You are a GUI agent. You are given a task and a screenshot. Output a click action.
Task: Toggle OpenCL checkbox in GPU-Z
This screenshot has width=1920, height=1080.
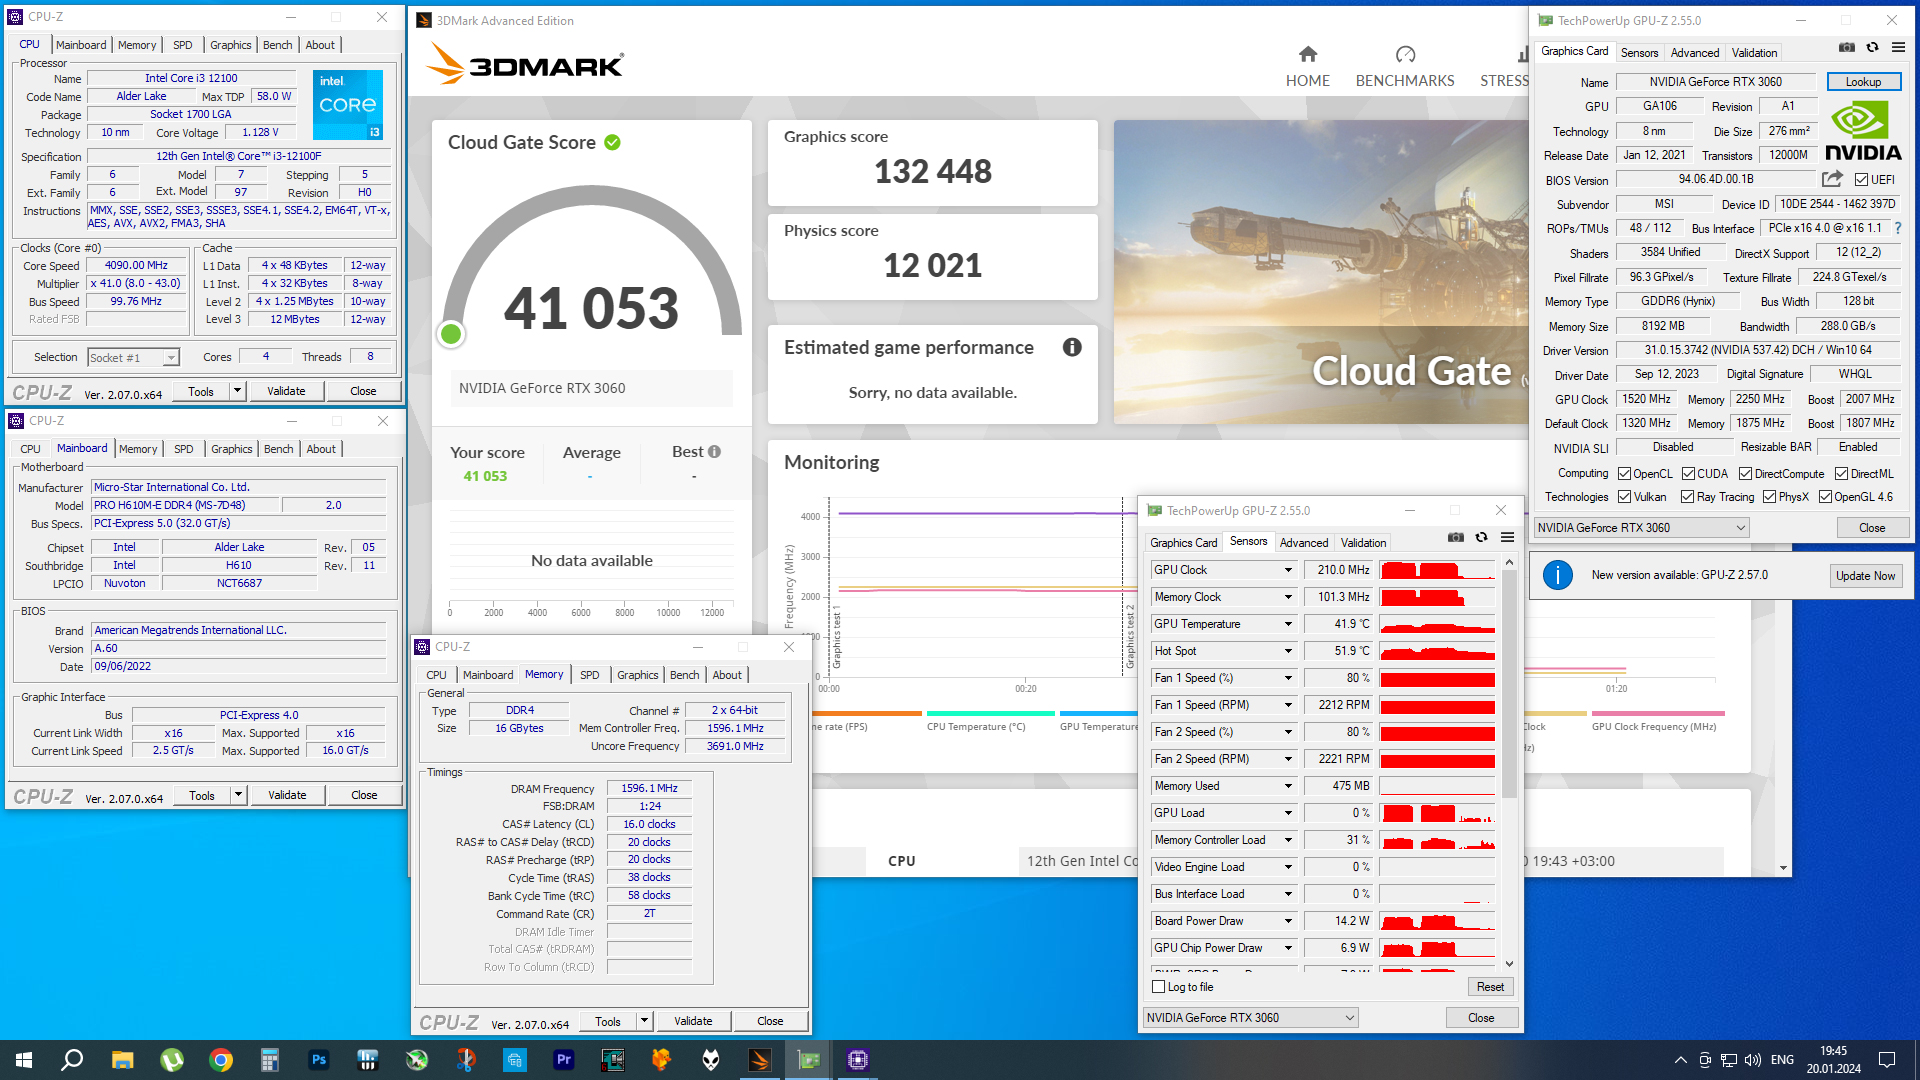click(1624, 474)
